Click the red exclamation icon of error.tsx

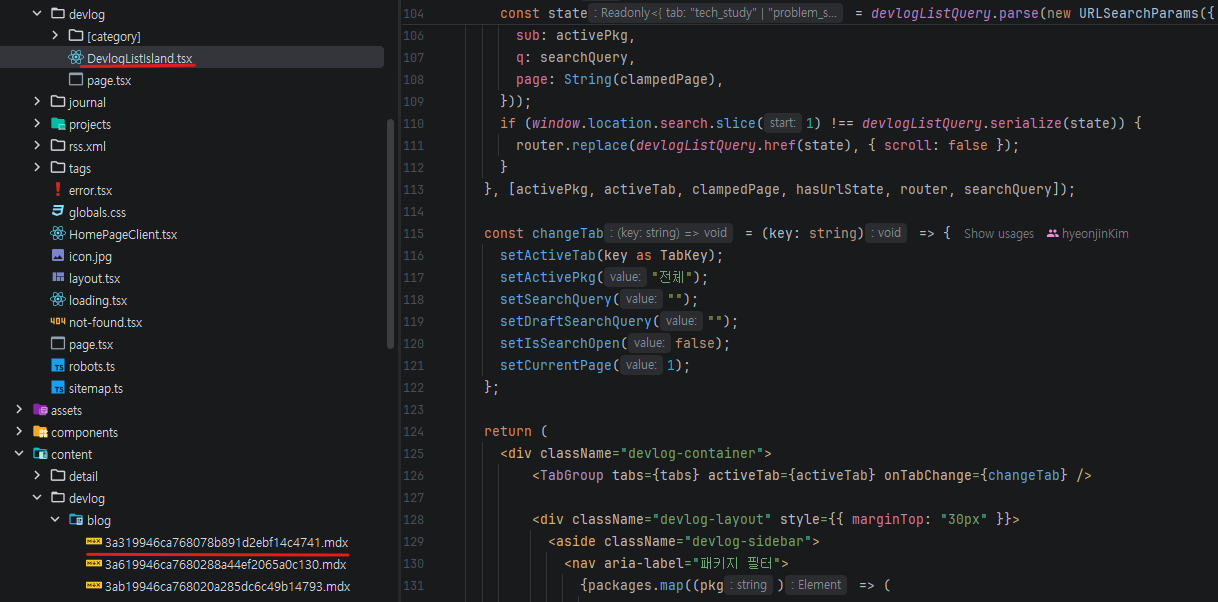click(58, 190)
